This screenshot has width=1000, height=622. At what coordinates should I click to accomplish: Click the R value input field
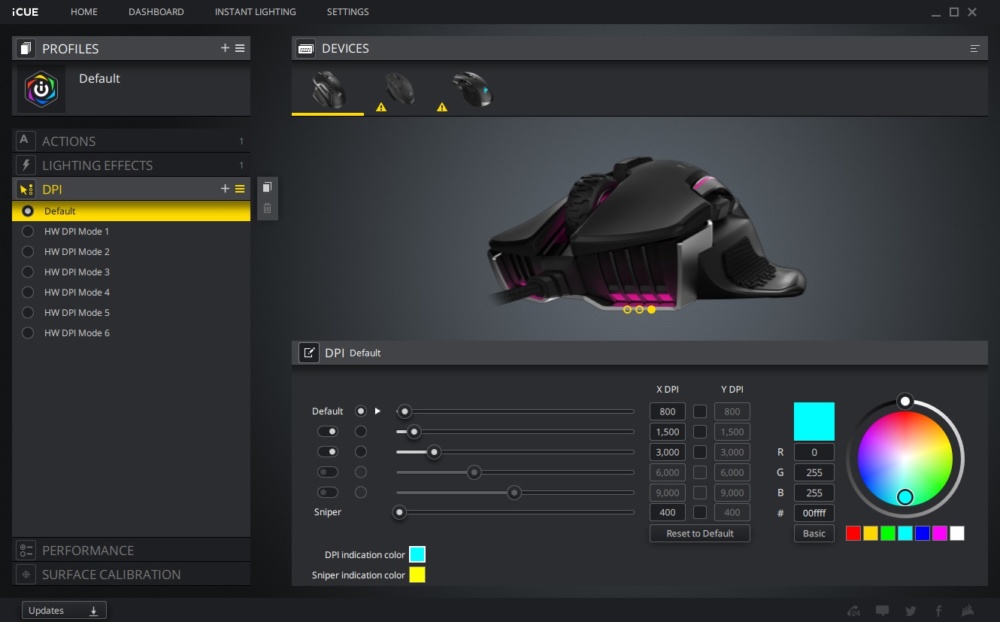click(814, 452)
